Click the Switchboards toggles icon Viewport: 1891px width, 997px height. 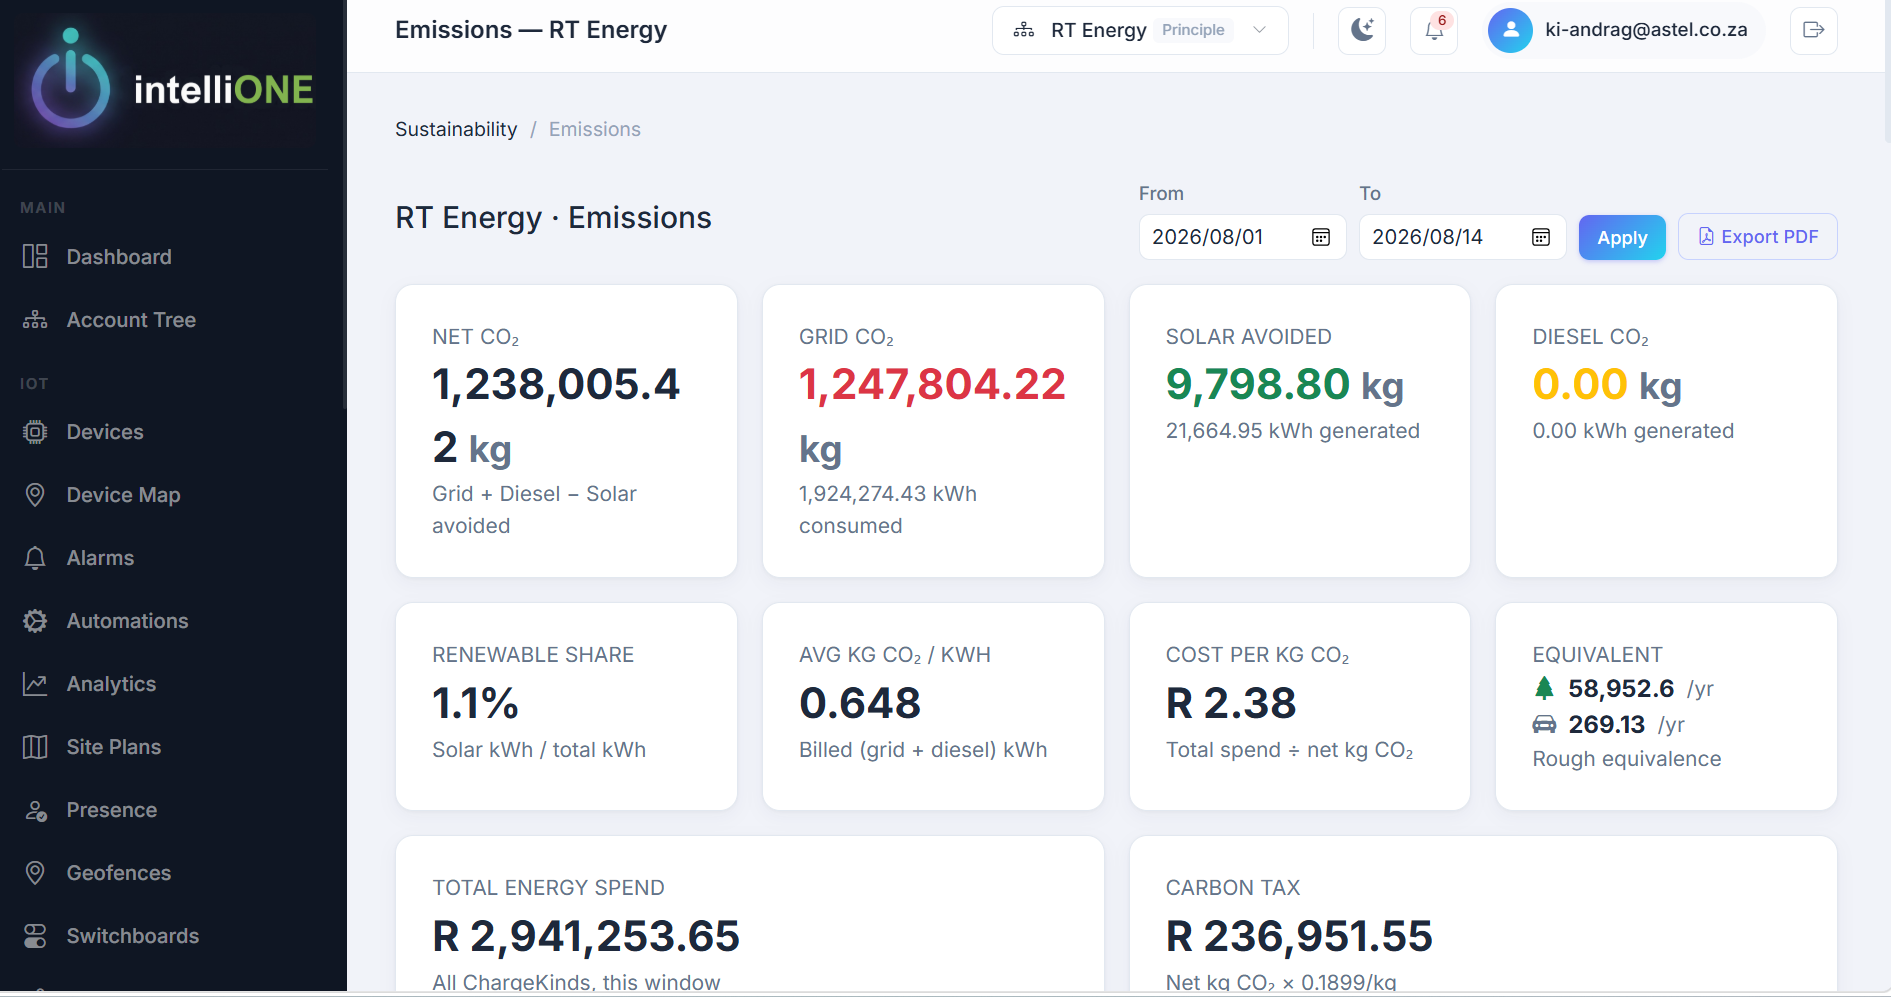click(x=35, y=936)
